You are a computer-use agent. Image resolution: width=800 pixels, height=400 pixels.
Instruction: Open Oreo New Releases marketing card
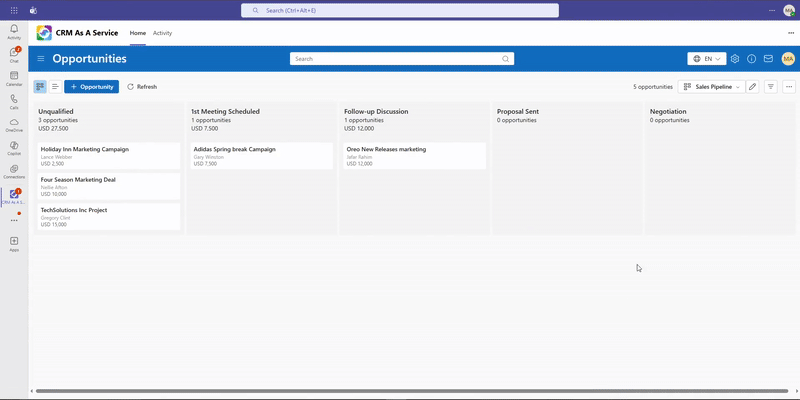click(x=415, y=156)
